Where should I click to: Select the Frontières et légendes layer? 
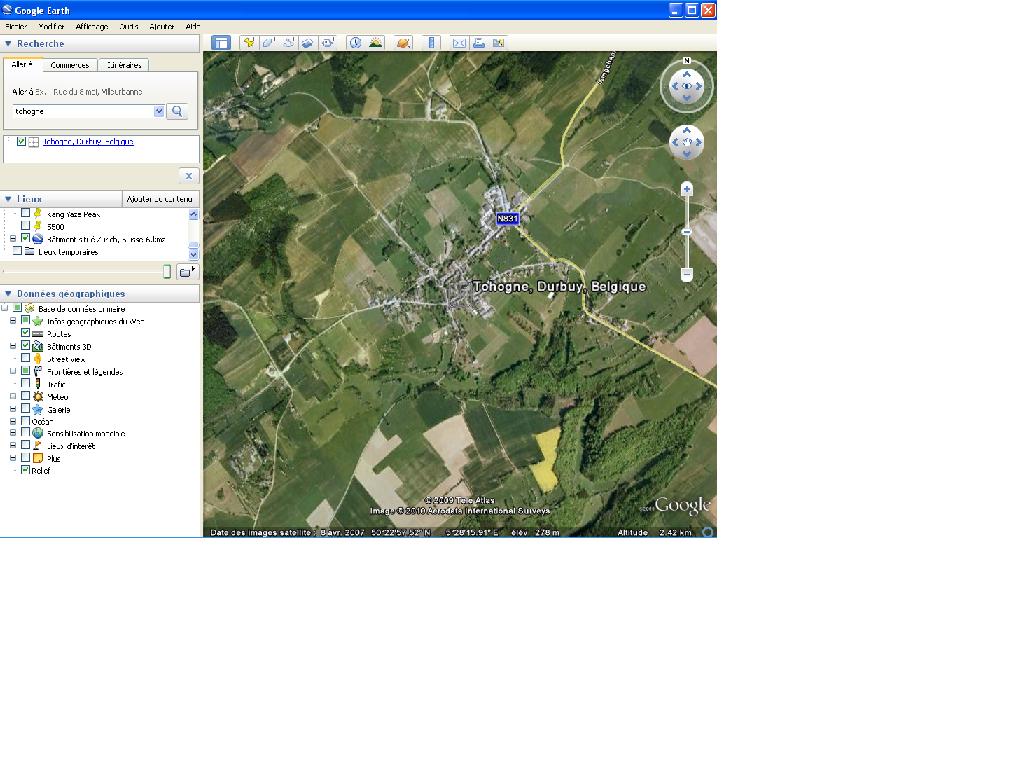[85, 372]
